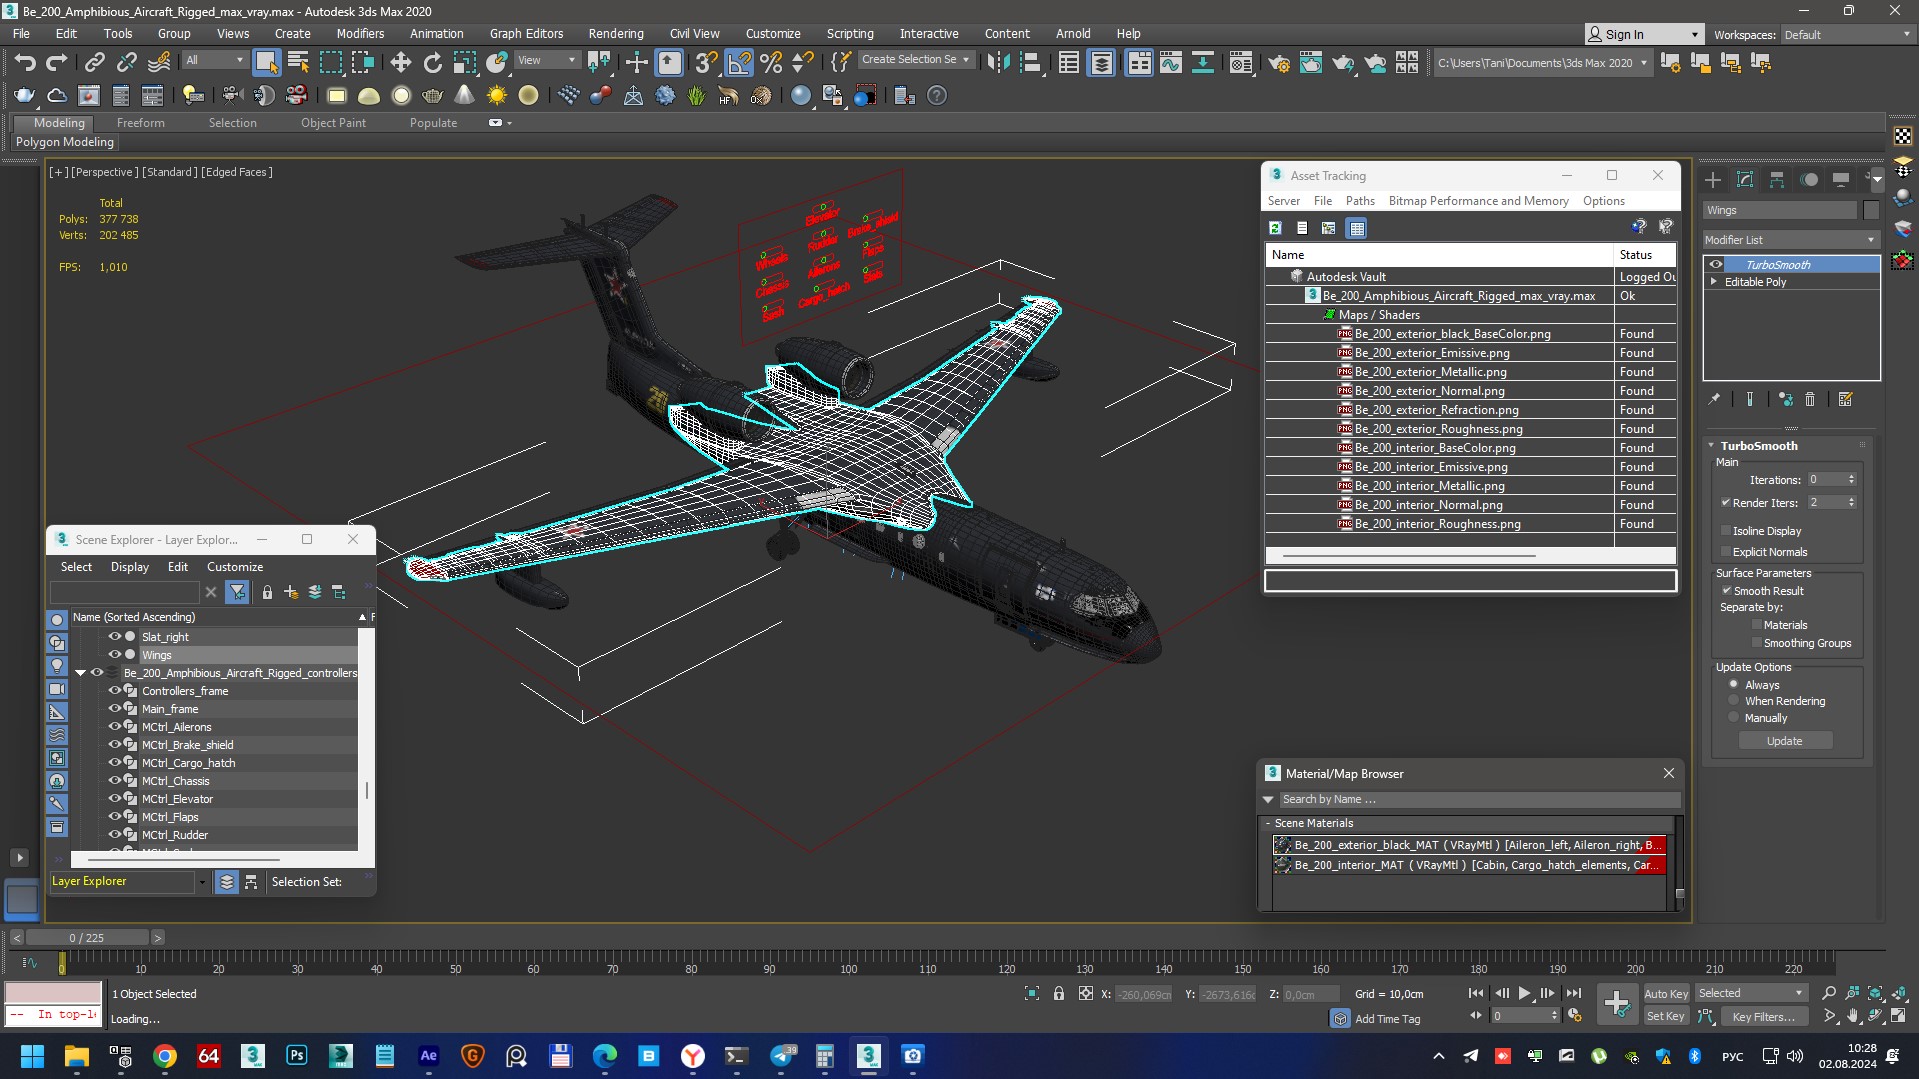Toggle TurboSmooth modifier eye icon
The image size is (1919, 1079).
pos(1716,265)
